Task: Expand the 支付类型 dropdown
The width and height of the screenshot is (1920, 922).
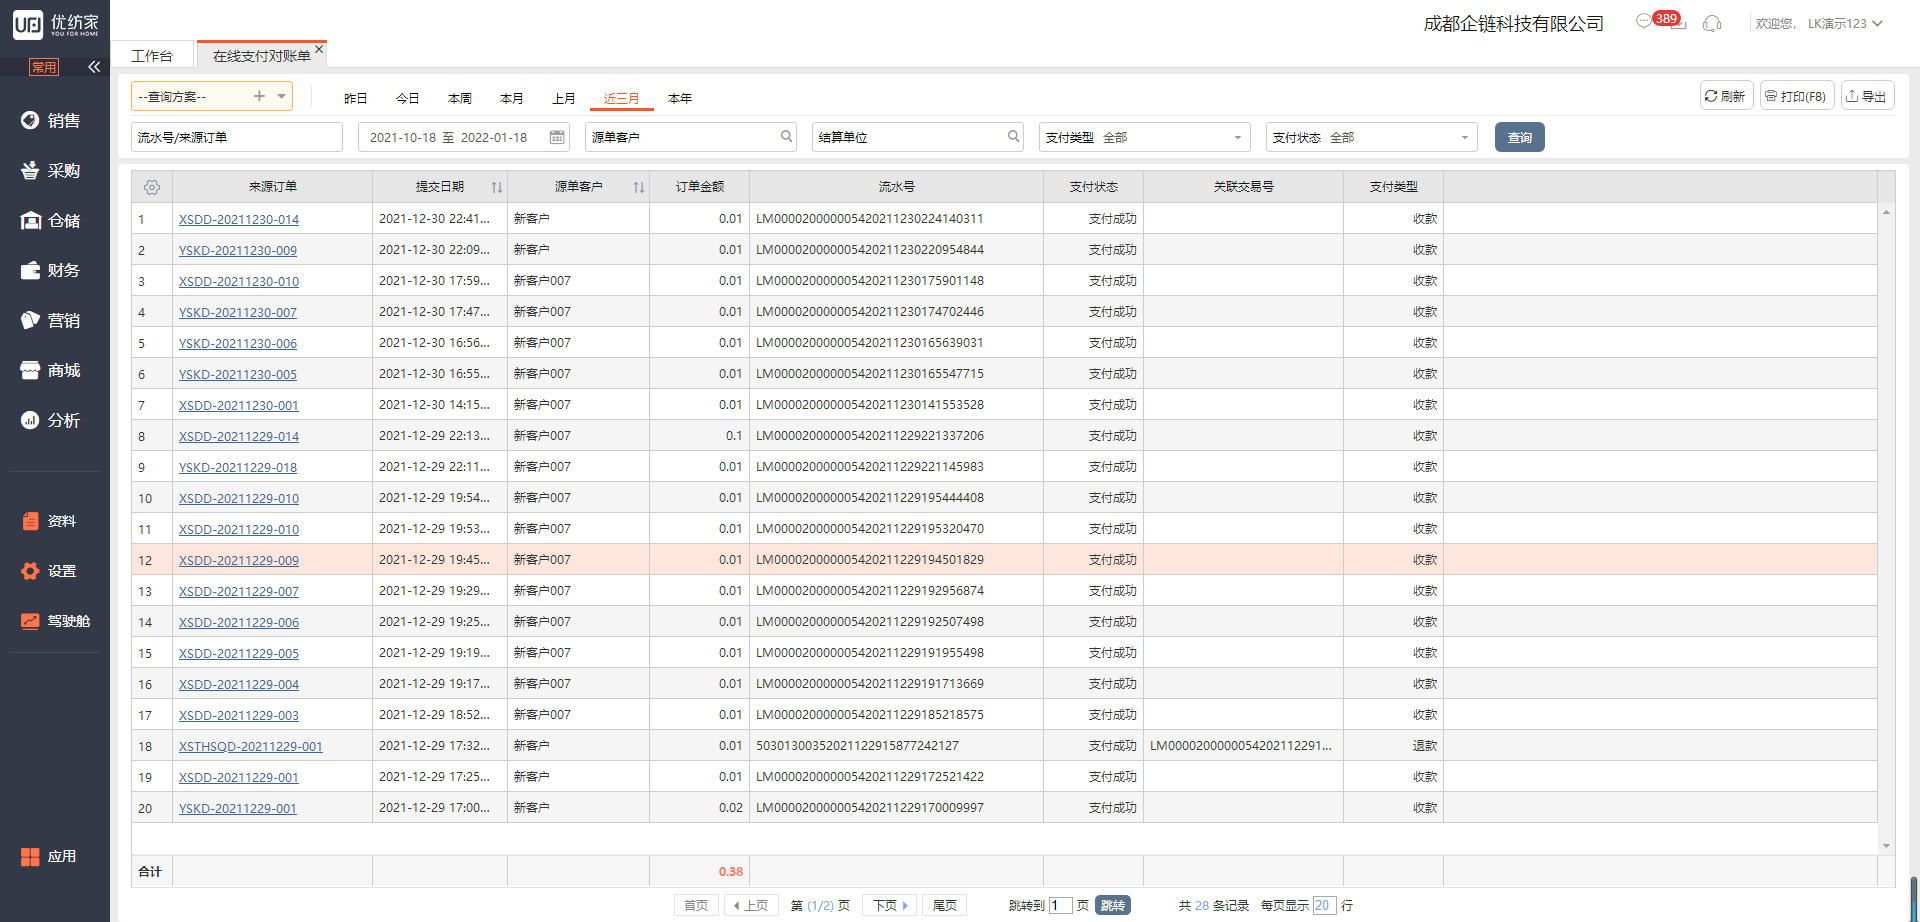Action: (x=1237, y=138)
